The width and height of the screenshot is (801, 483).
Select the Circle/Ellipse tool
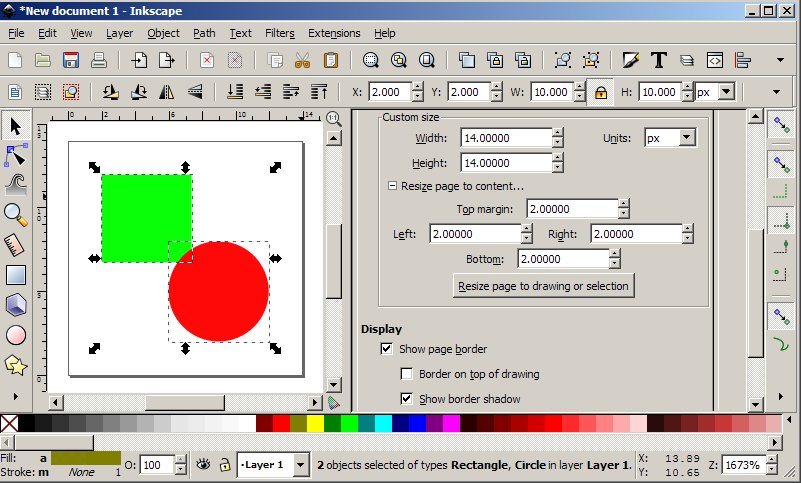click(15, 334)
